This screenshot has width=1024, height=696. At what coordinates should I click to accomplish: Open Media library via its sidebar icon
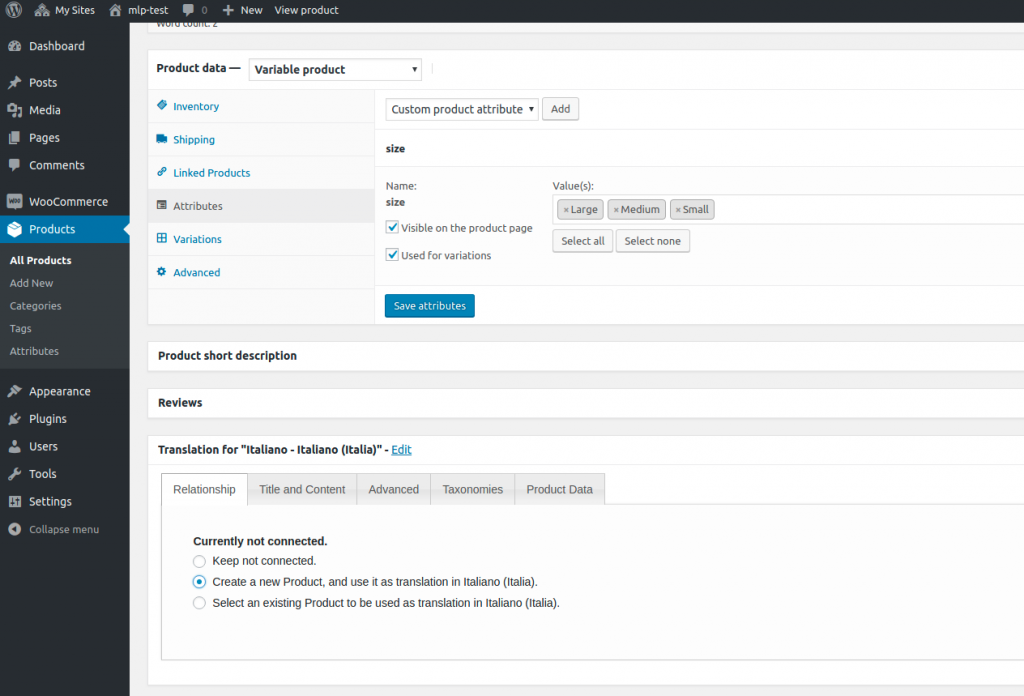[x=14, y=110]
